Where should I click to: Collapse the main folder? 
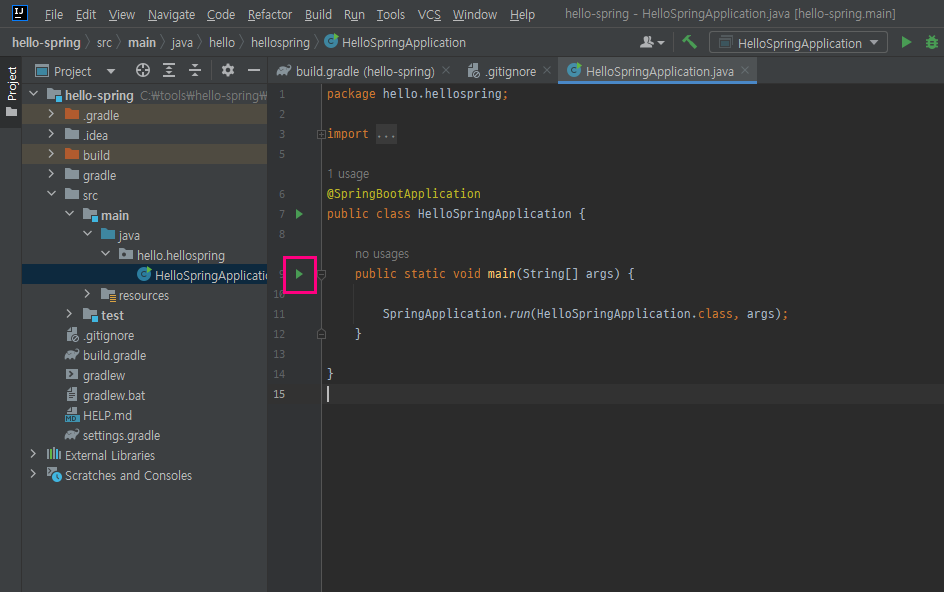pyautogui.click(x=69, y=214)
